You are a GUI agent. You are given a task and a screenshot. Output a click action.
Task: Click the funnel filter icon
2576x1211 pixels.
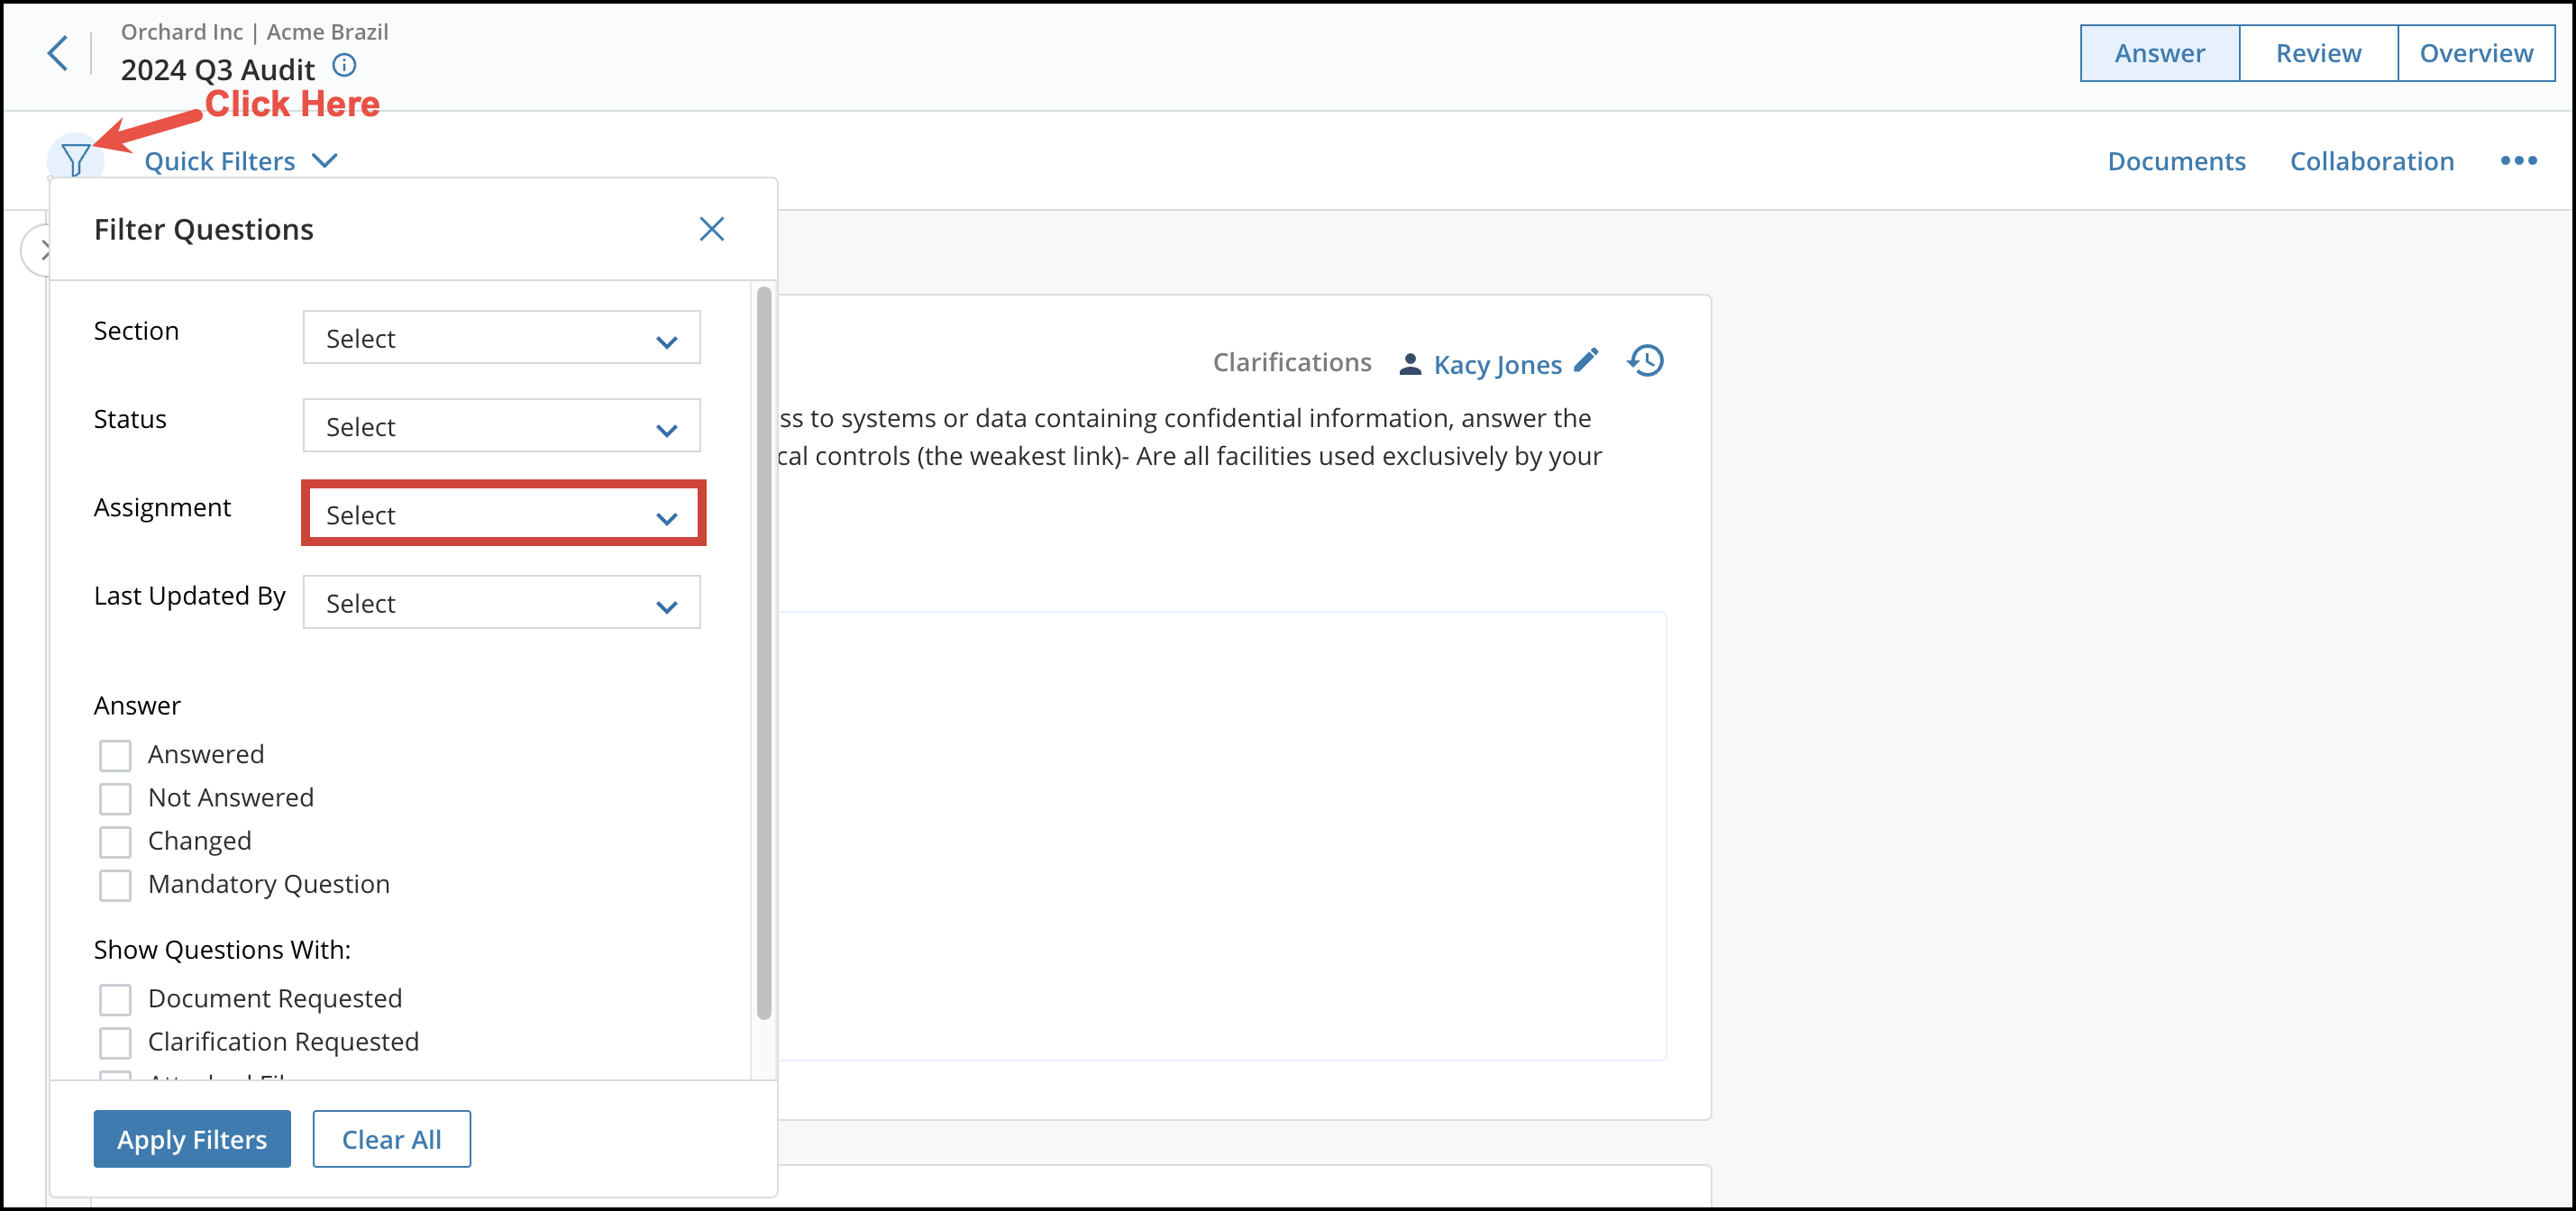(x=76, y=160)
